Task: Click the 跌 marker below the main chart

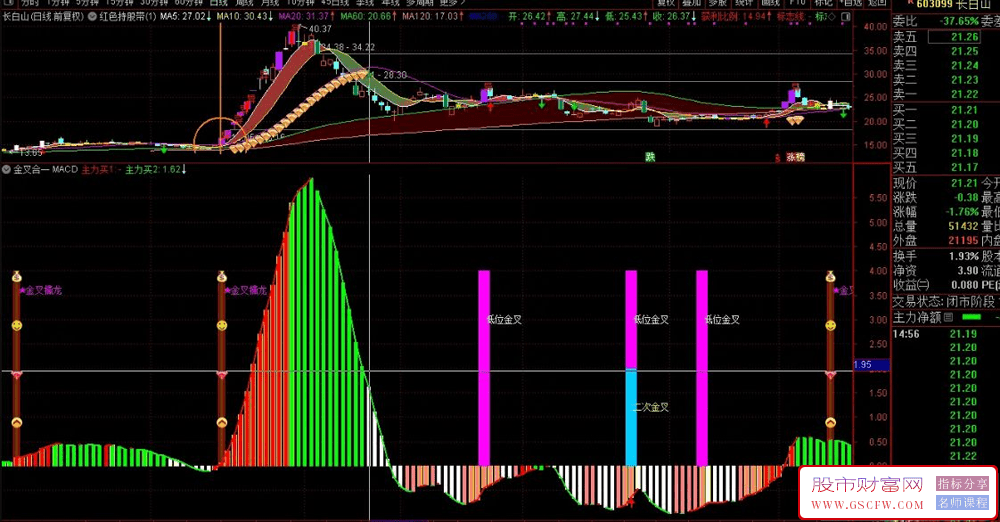Action: [x=650, y=157]
